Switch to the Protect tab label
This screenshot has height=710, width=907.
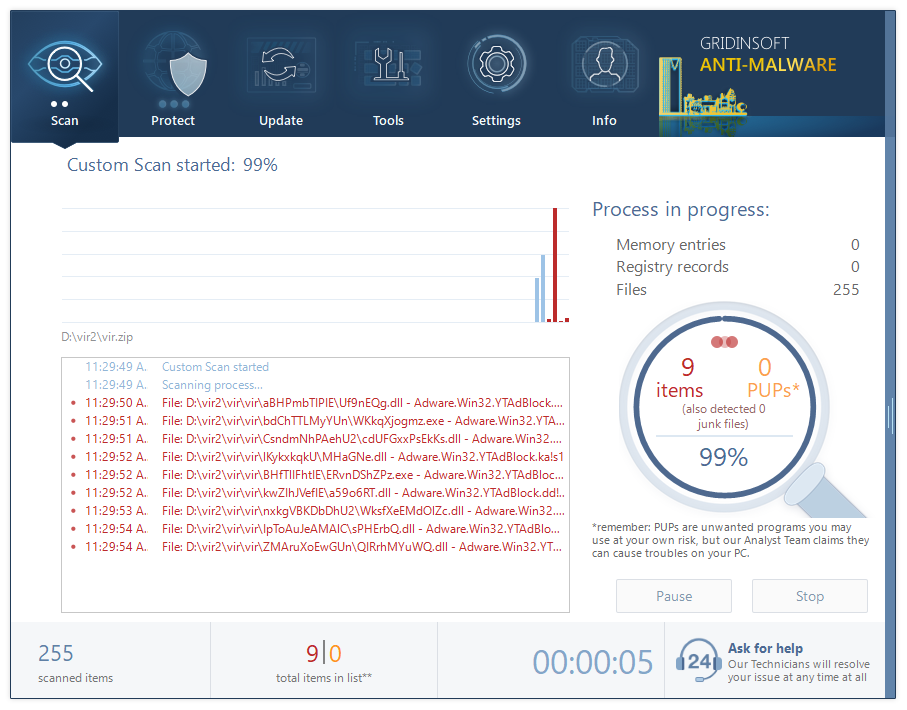click(173, 121)
